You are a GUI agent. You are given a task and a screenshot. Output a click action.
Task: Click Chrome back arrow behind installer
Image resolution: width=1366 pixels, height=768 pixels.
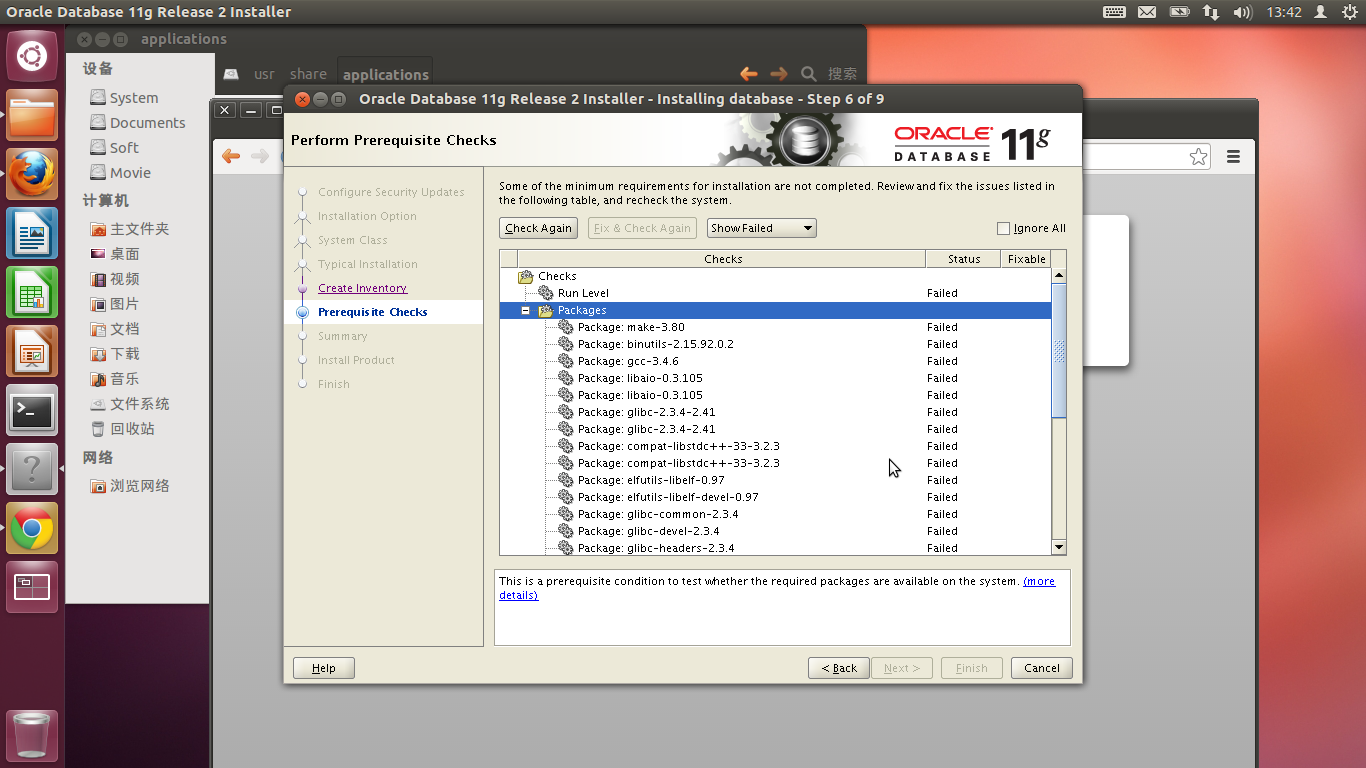click(231, 156)
